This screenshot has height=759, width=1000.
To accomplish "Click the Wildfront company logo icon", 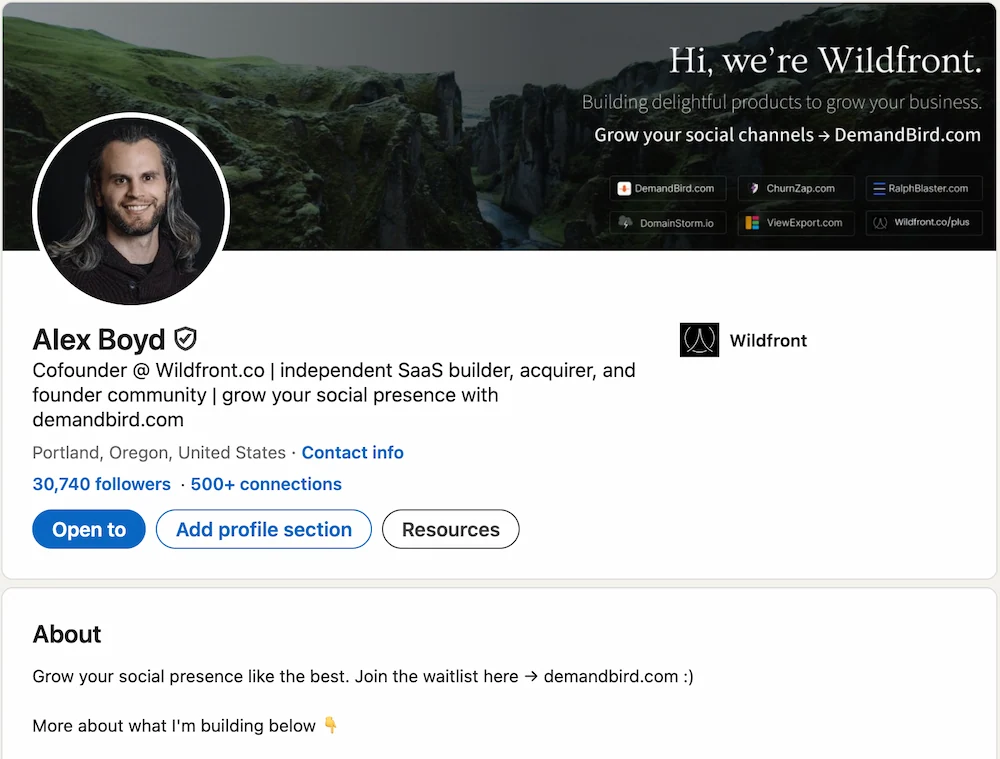I will pos(698,340).
